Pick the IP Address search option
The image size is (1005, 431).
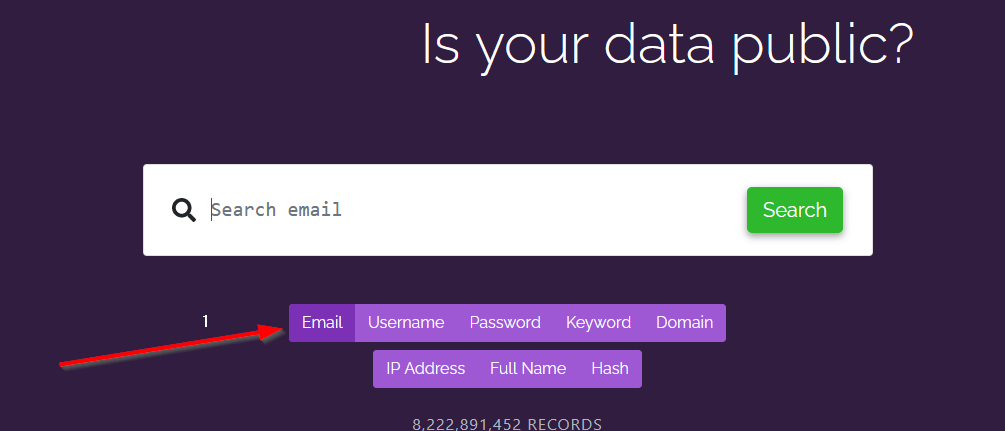click(x=426, y=369)
